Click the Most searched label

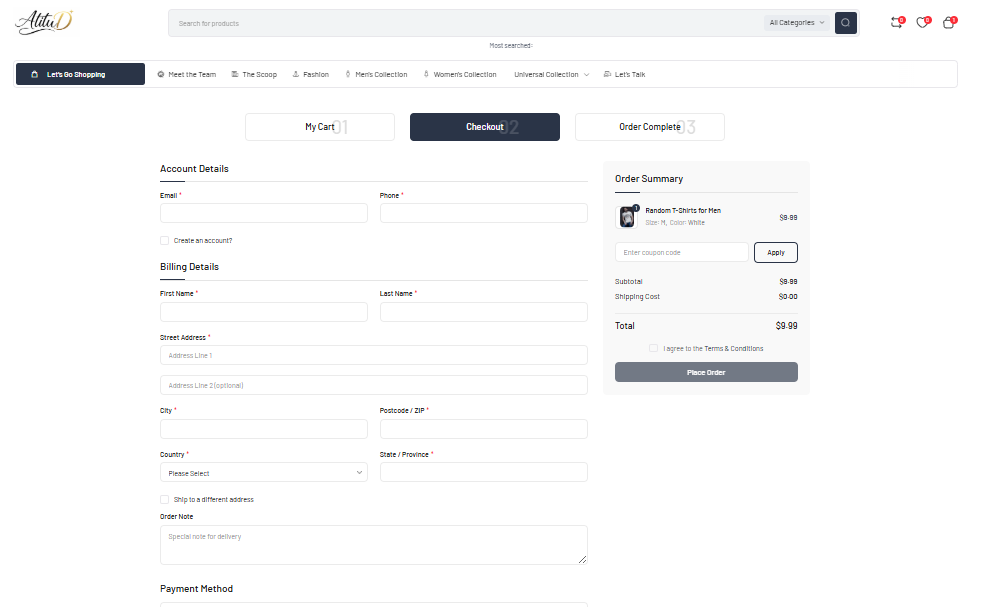[511, 46]
